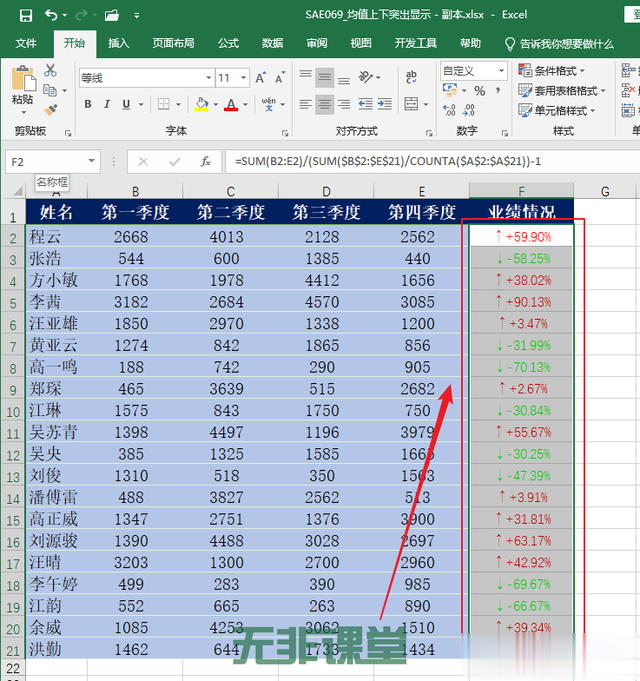
Task: Click the Merge and Center icon
Action: tap(411, 104)
